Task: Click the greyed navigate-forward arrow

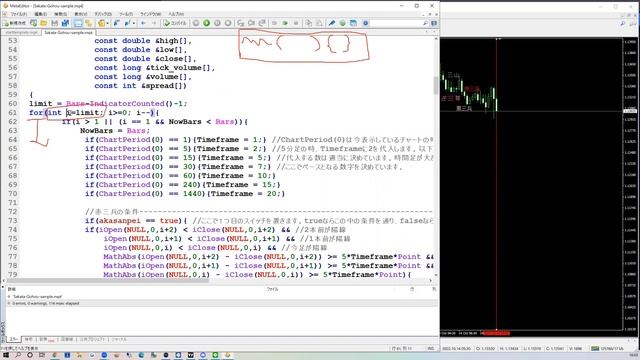Action: click(x=154, y=23)
